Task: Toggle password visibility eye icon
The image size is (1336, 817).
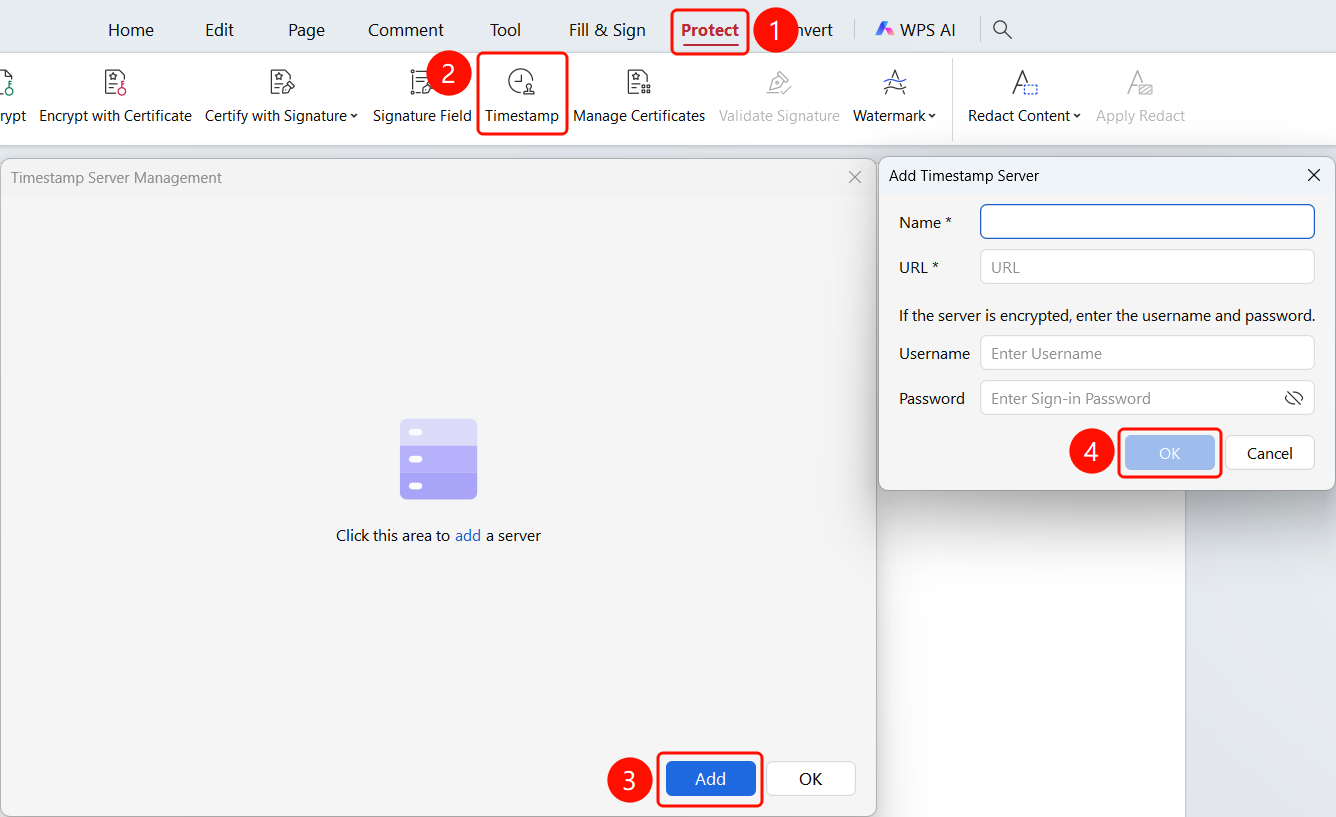Action: (x=1294, y=398)
